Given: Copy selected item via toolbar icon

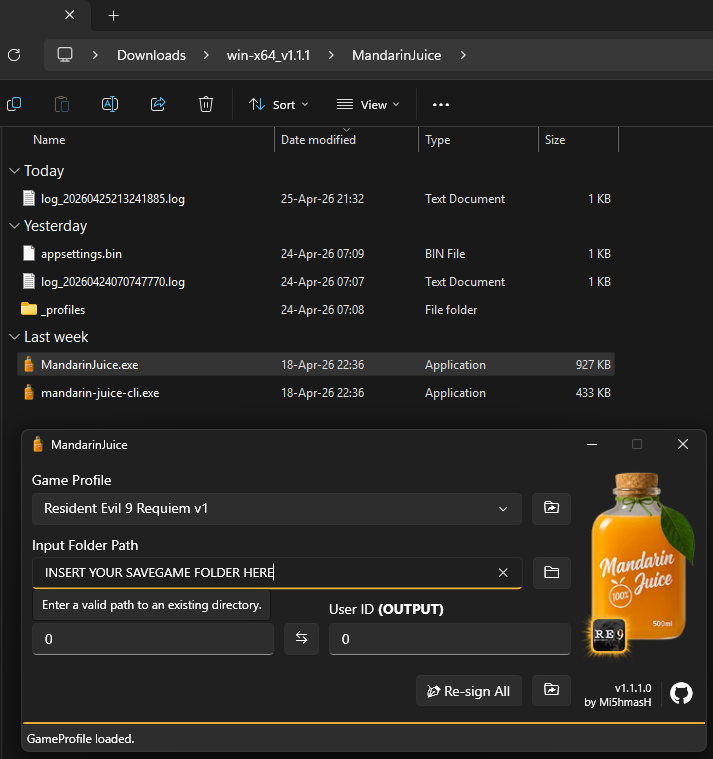Looking at the screenshot, I should pyautogui.click(x=14, y=104).
